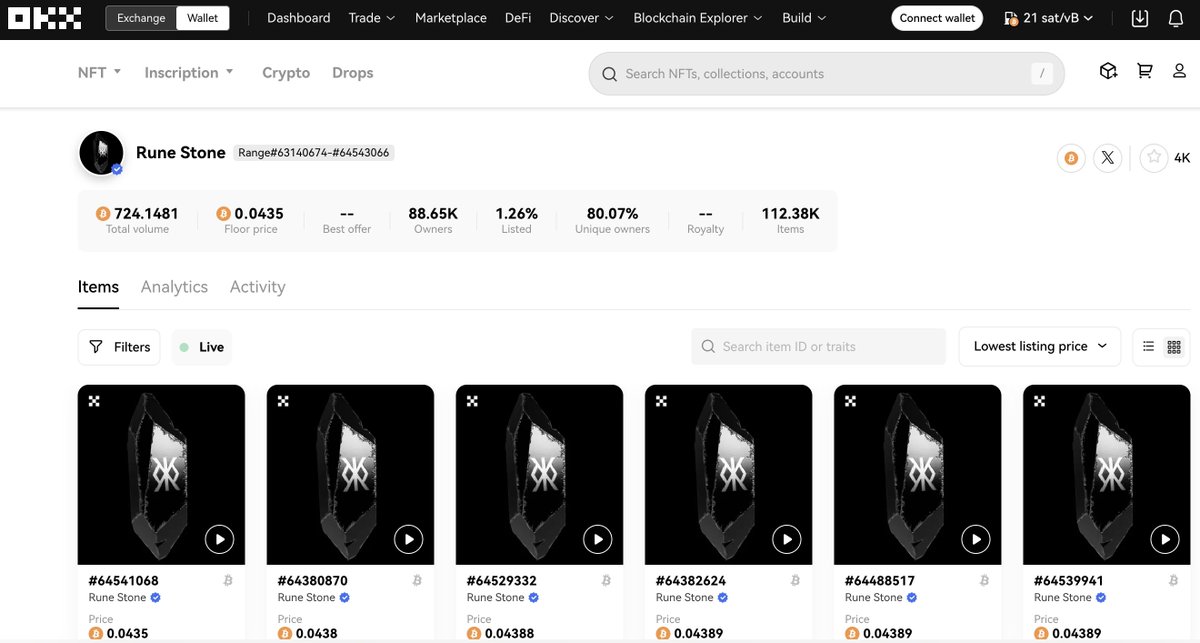Click the Bitcoin icon next to #64529332

pyautogui.click(x=606, y=580)
